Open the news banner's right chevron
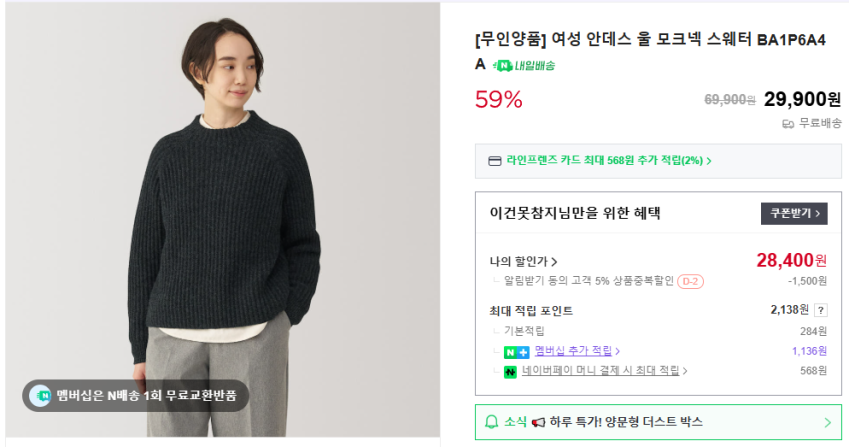849x447 pixels. (x=827, y=423)
